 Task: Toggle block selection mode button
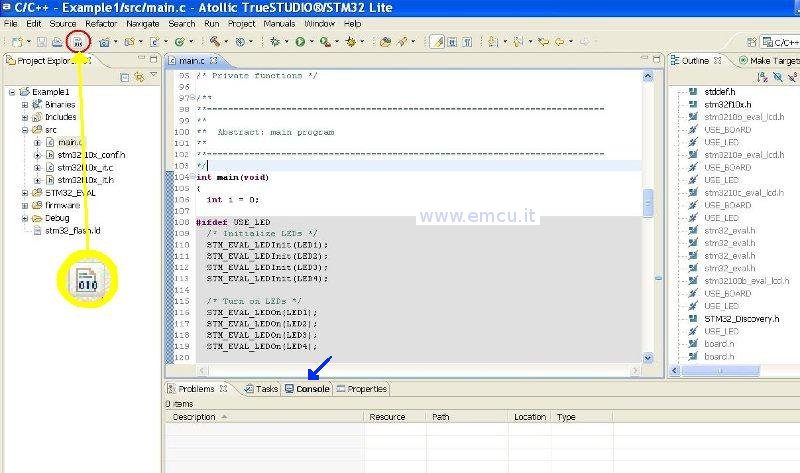point(452,42)
